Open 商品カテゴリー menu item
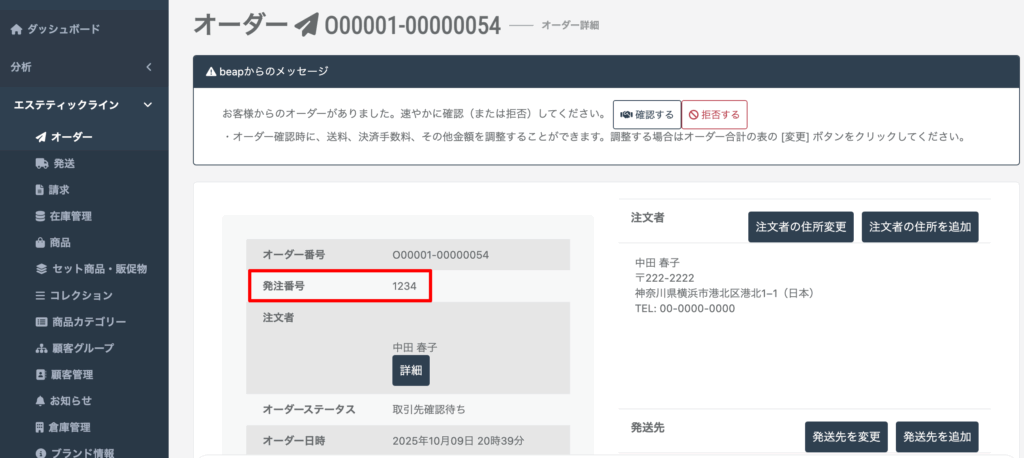This screenshot has height=458, width=1024. (x=87, y=322)
